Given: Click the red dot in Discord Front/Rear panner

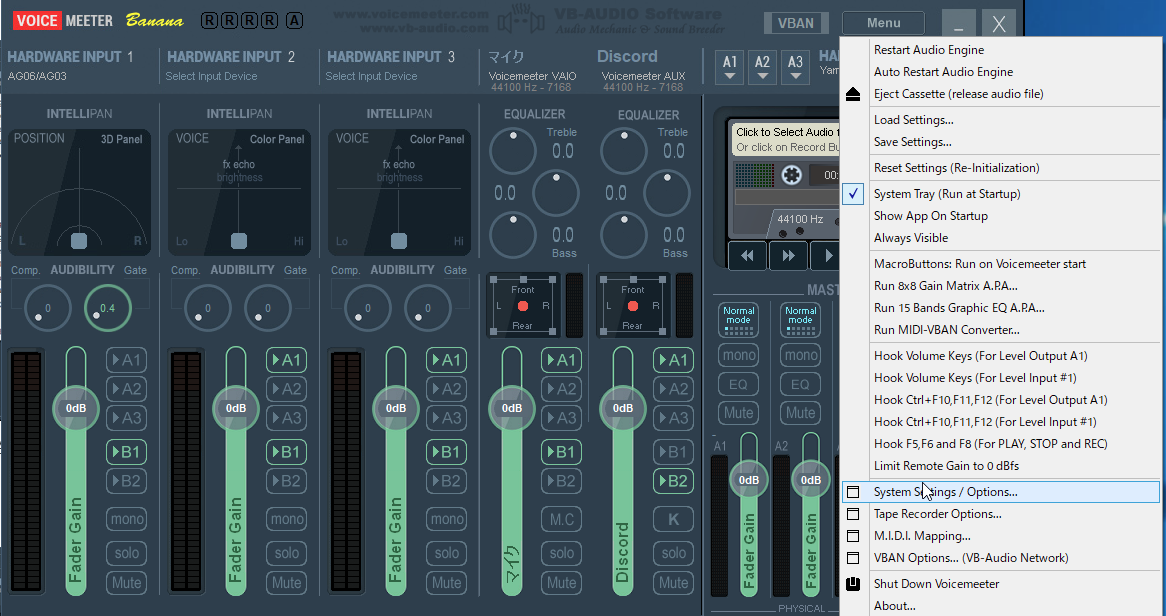Looking at the screenshot, I should click(633, 306).
